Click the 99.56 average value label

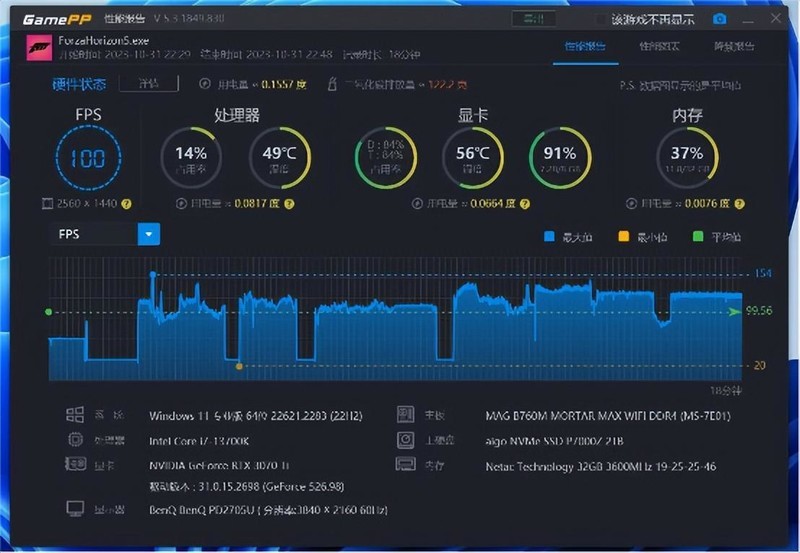click(759, 311)
